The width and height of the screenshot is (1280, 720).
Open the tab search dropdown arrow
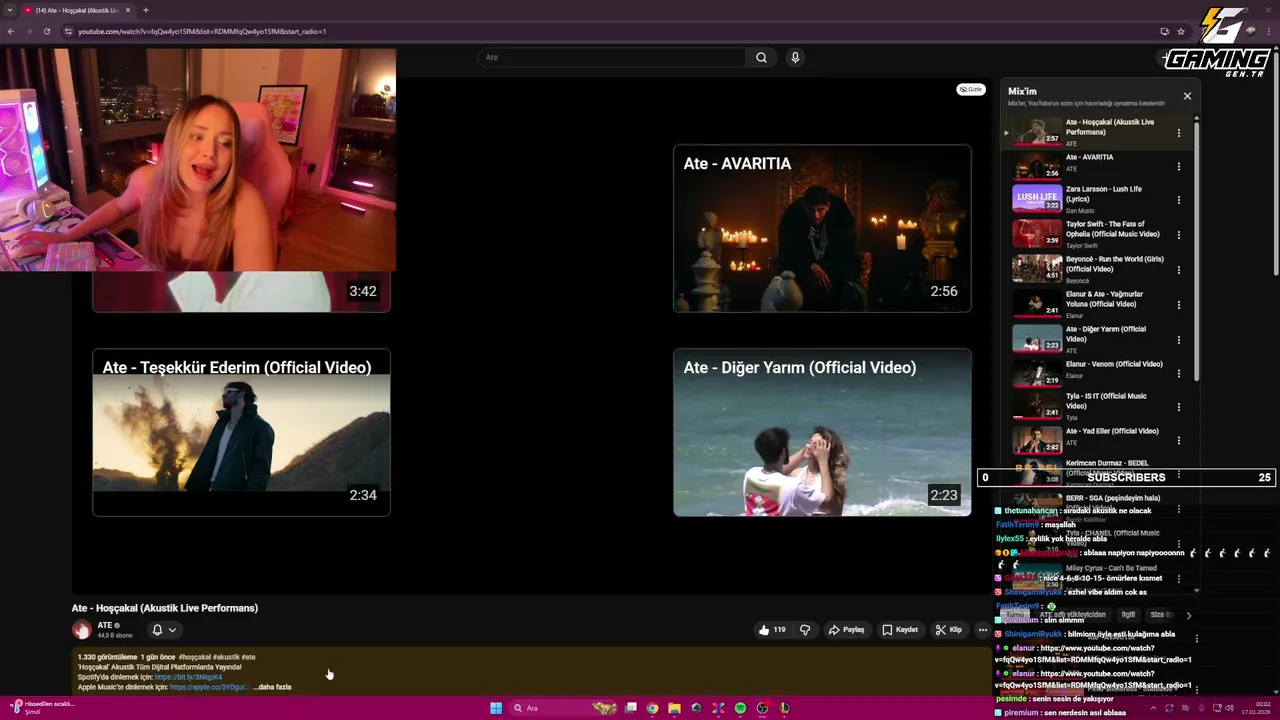(x=8, y=10)
